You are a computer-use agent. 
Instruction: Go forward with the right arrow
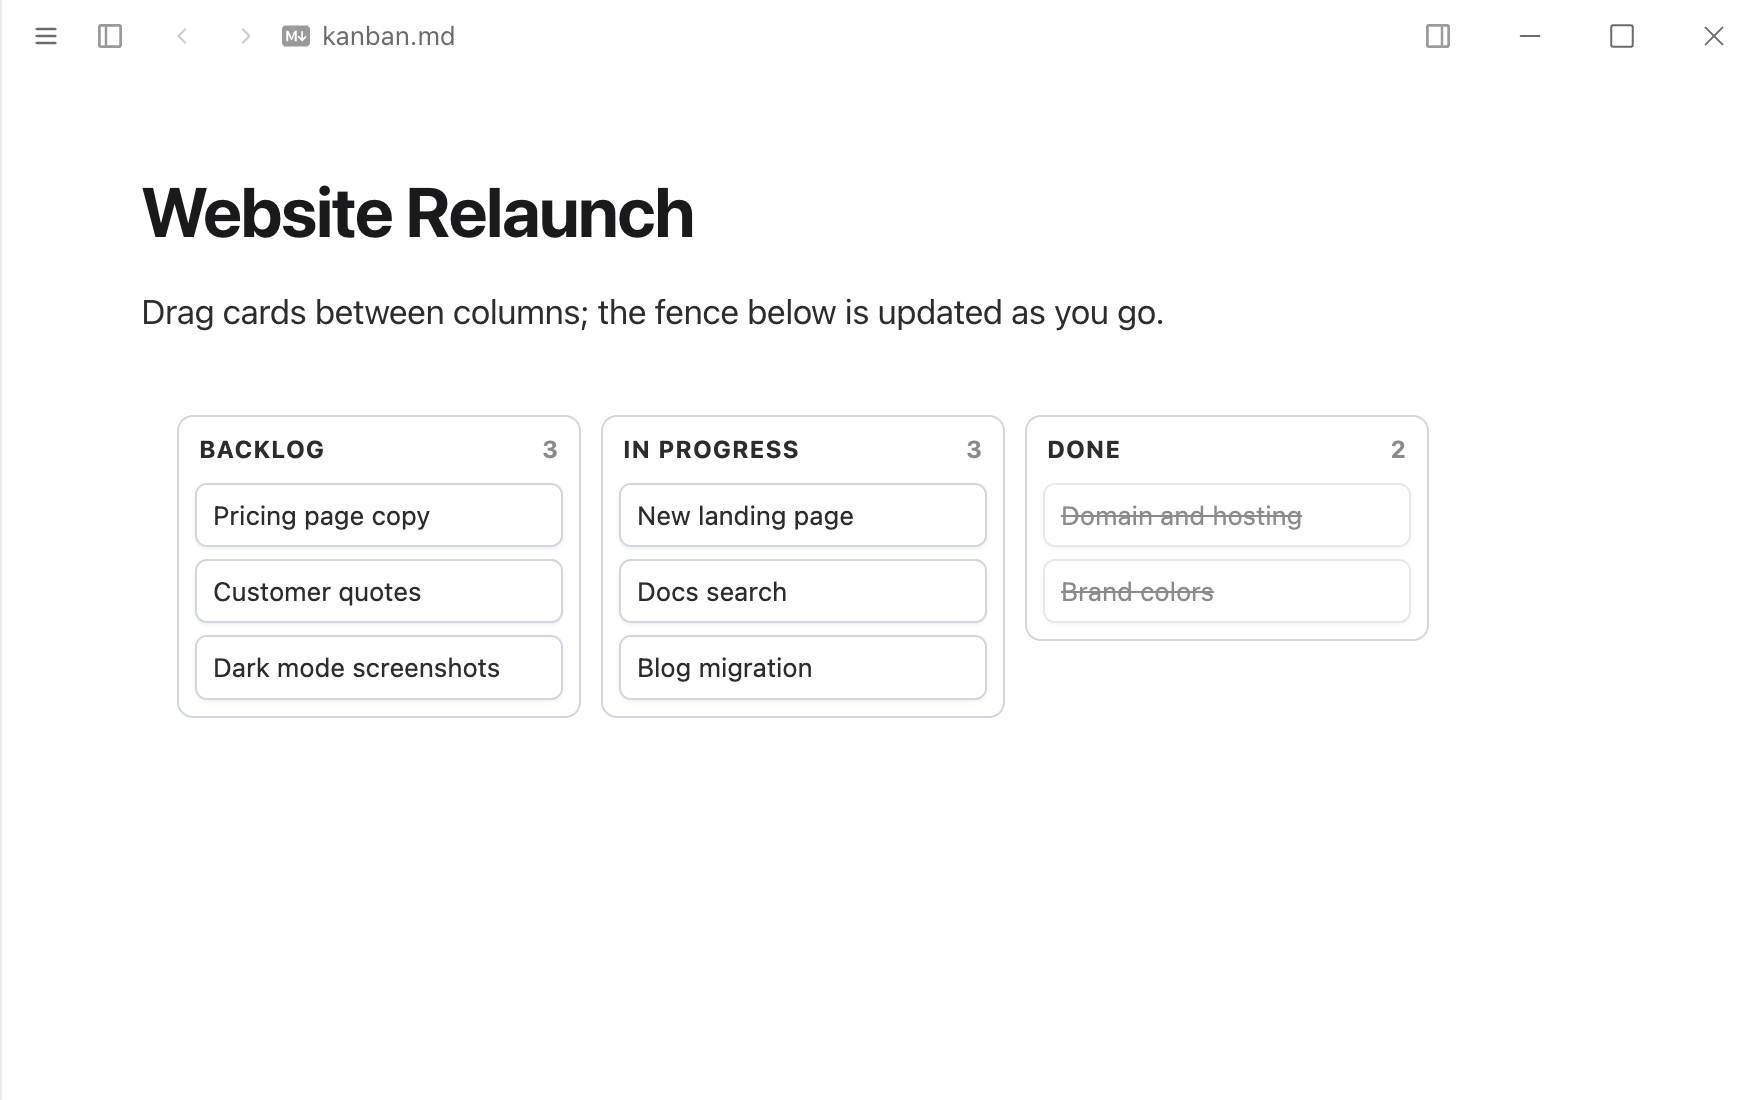pyautogui.click(x=246, y=36)
